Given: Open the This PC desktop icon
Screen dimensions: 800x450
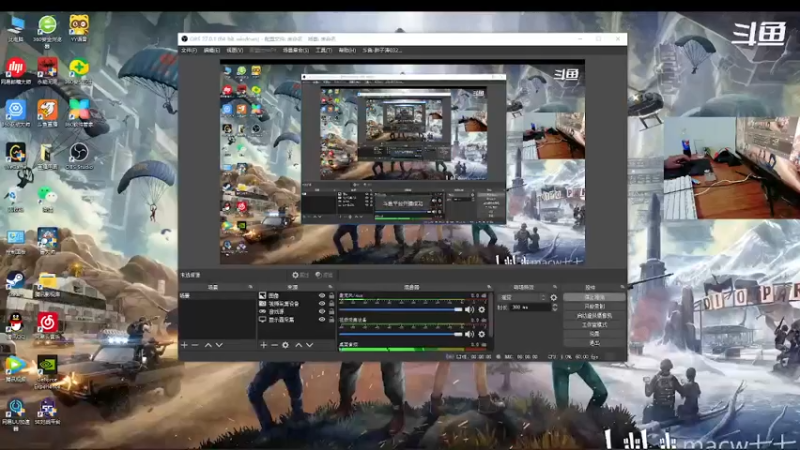Looking at the screenshot, I should pyautogui.click(x=15, y=28).
